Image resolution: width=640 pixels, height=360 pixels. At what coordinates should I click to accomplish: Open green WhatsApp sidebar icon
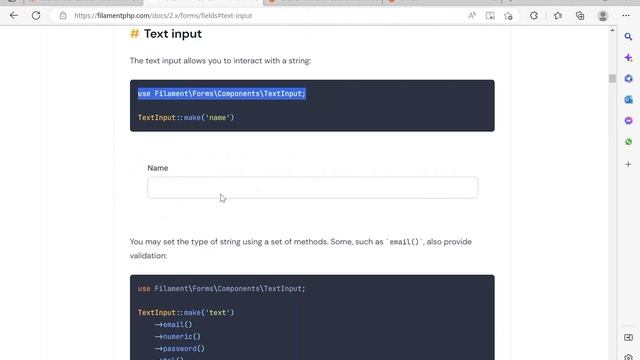click(x=628, y=142)
